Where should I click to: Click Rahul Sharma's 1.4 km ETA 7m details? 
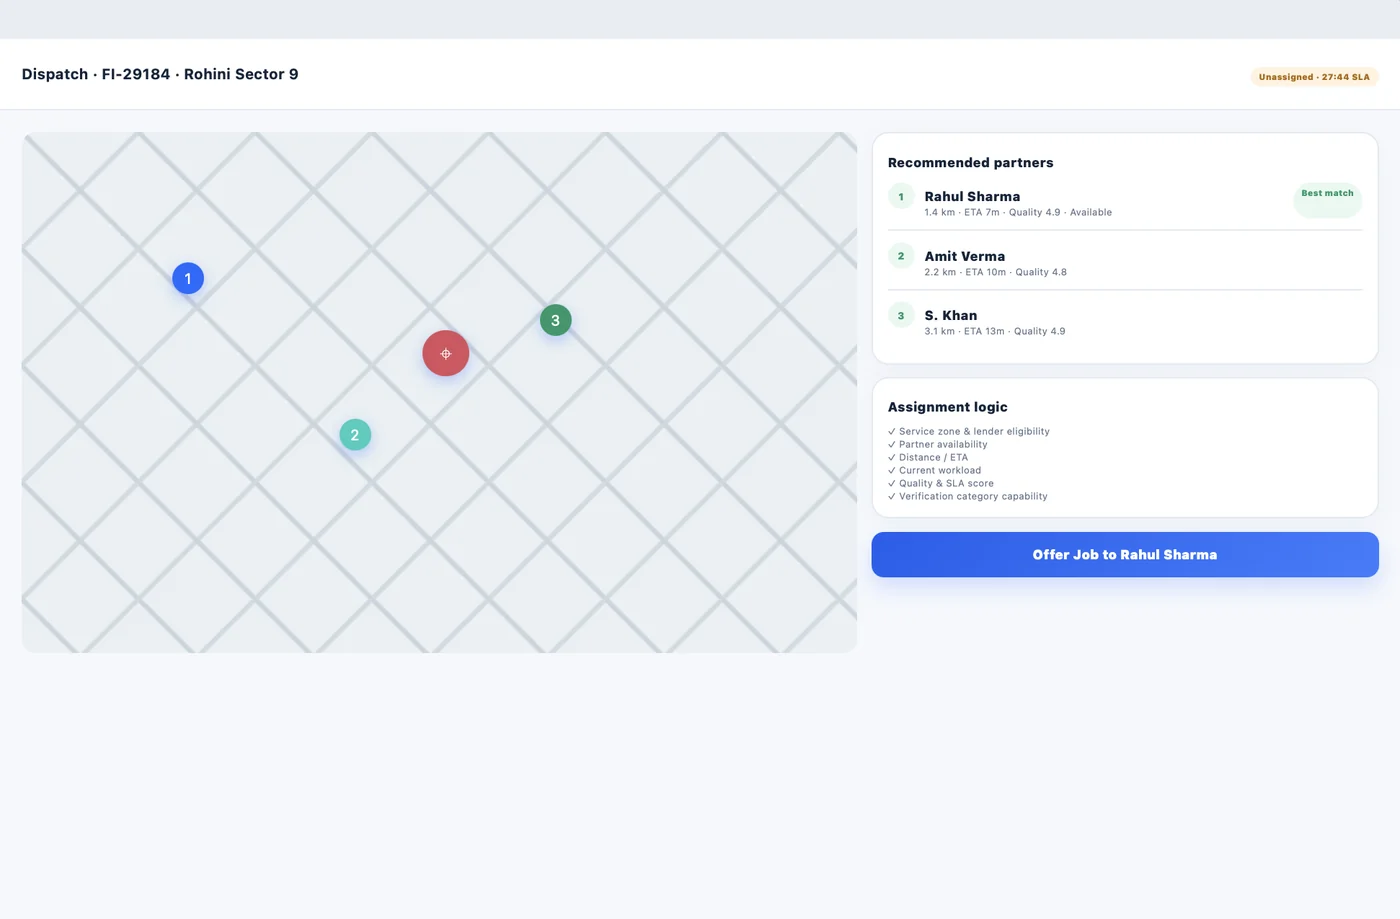coord(1018,212)
